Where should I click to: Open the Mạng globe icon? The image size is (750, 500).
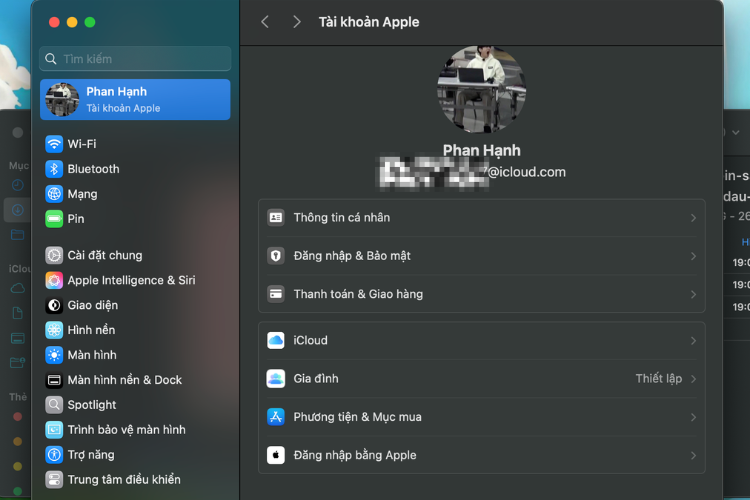(54, 194)
